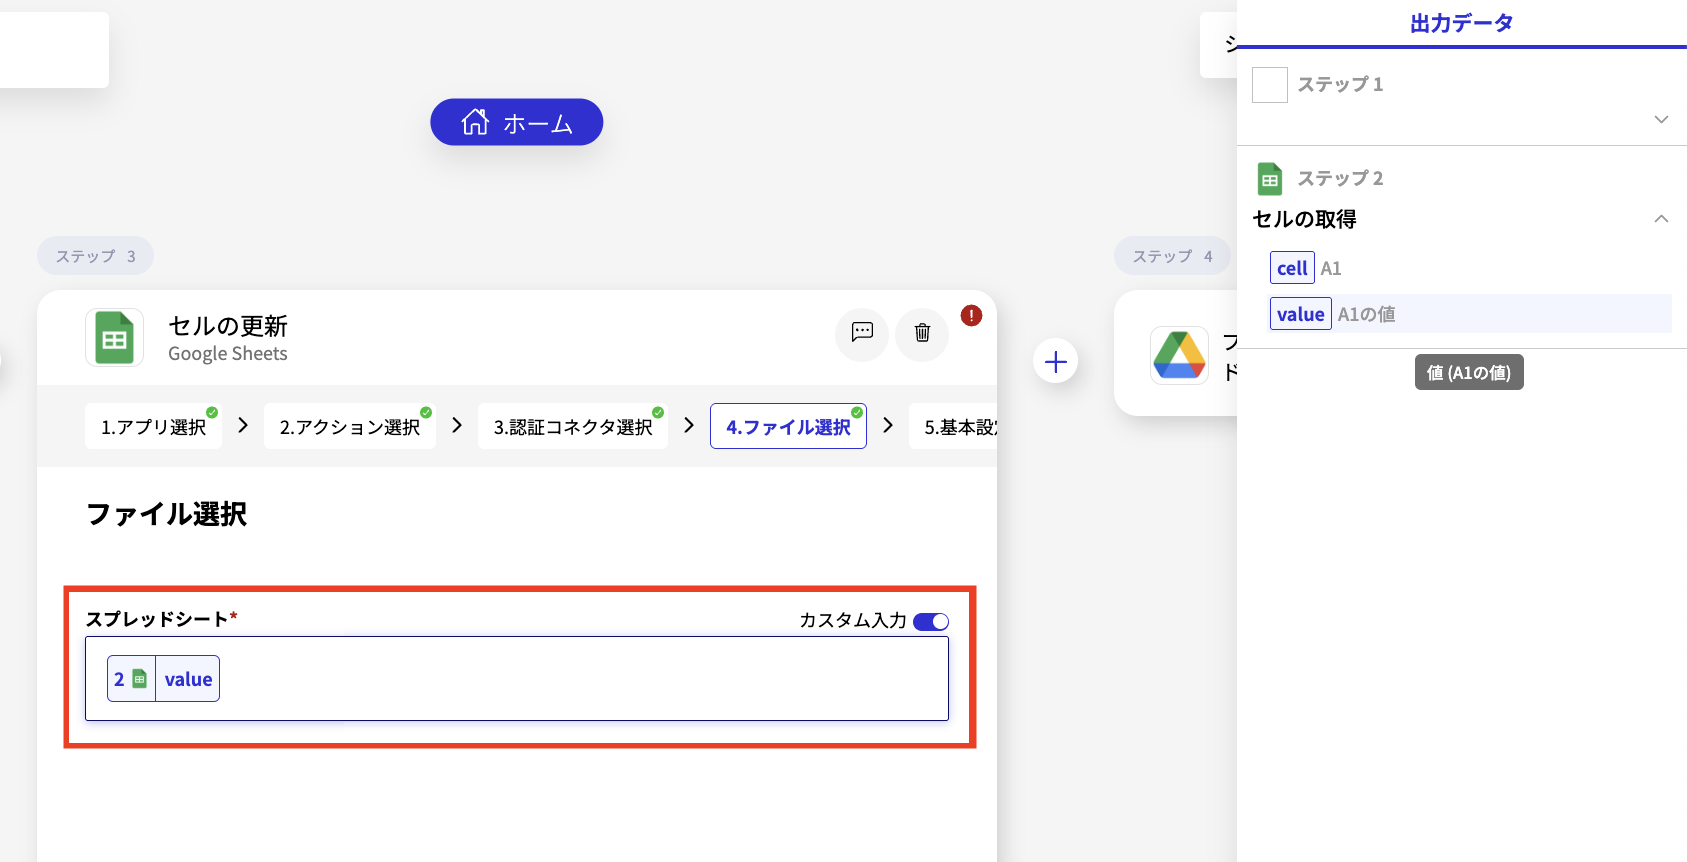The width and height of the screenshot is (1687, 862).
Task: Click the Google Drive icon in Step 4
Action: point(1180,356)
